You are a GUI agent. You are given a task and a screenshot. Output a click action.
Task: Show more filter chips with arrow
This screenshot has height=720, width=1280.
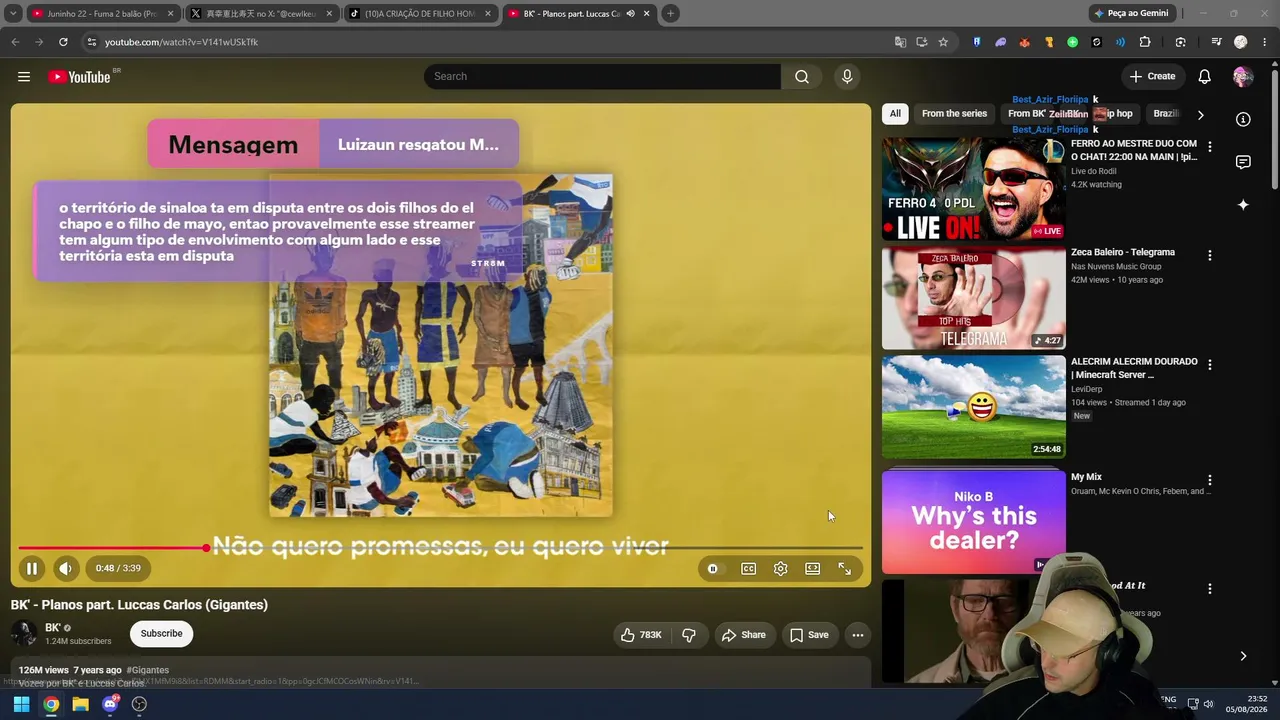point(1201,115)
